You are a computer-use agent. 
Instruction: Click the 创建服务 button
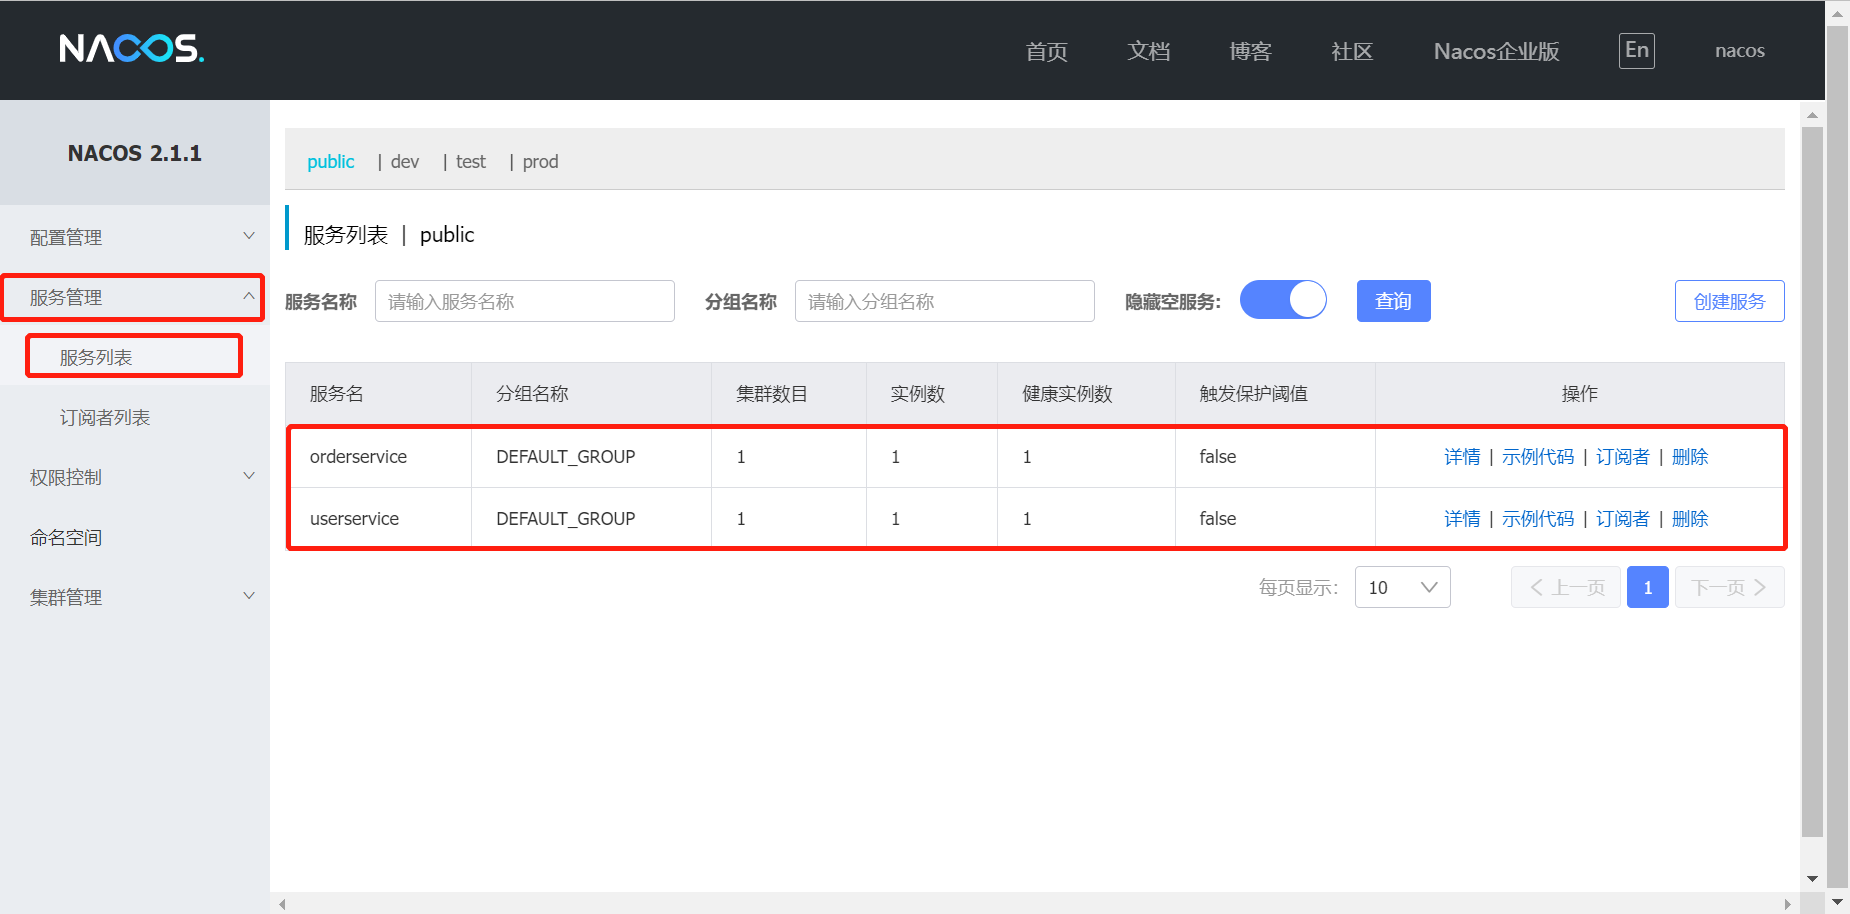[1729, 301]
